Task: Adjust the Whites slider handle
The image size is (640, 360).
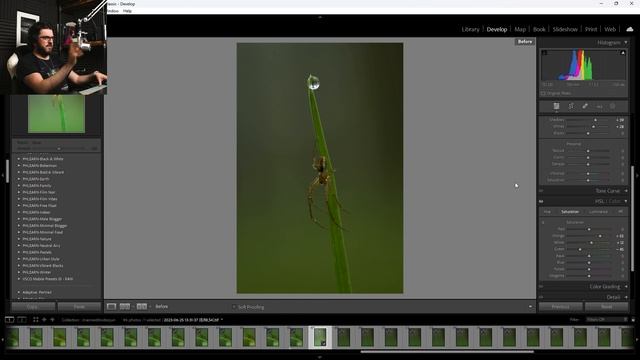Action: pyautogui.click(x=593, y=127)
